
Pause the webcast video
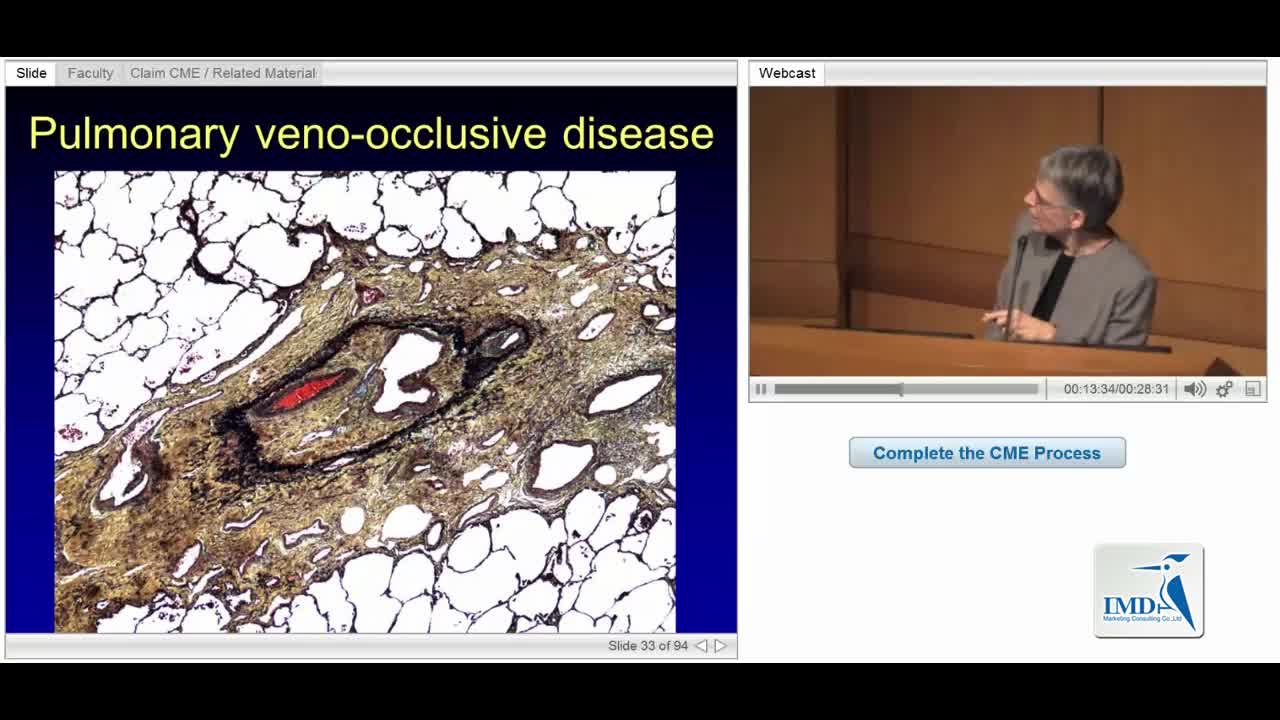pyautogui.click(x=761, y=389)
